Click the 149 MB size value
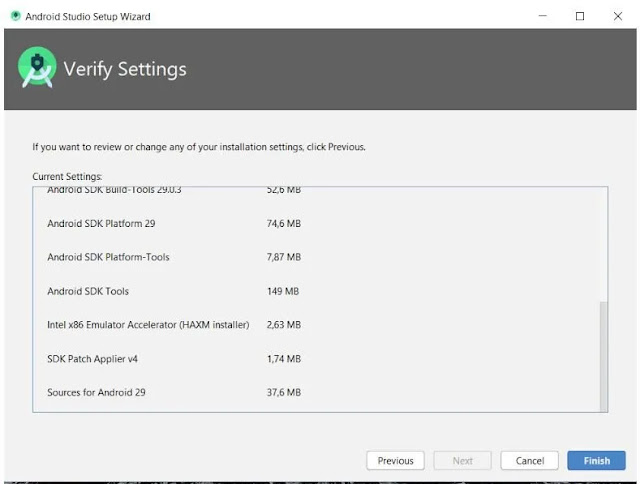Screen dimensions: 640x484 point(283,291)
